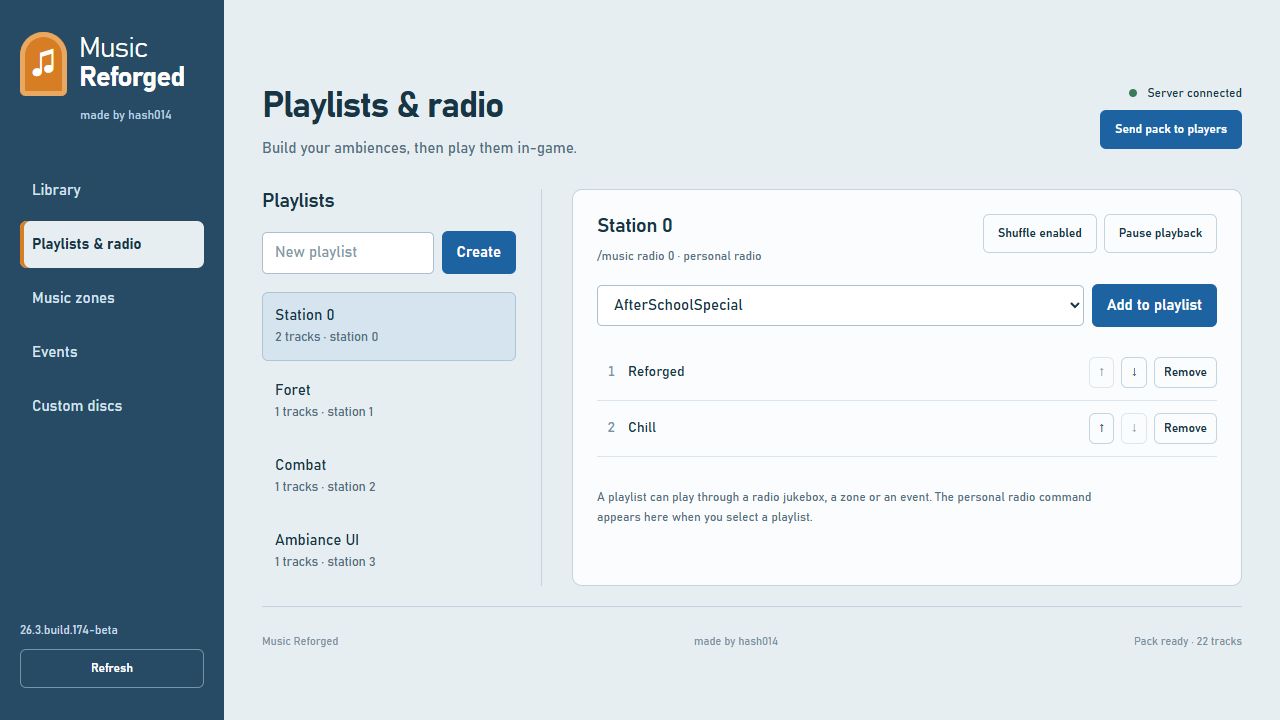The width and height of the screenshot is (1280, 720).
Task: Click version text 26.3.build.174-beta
Action: (69, 630)
